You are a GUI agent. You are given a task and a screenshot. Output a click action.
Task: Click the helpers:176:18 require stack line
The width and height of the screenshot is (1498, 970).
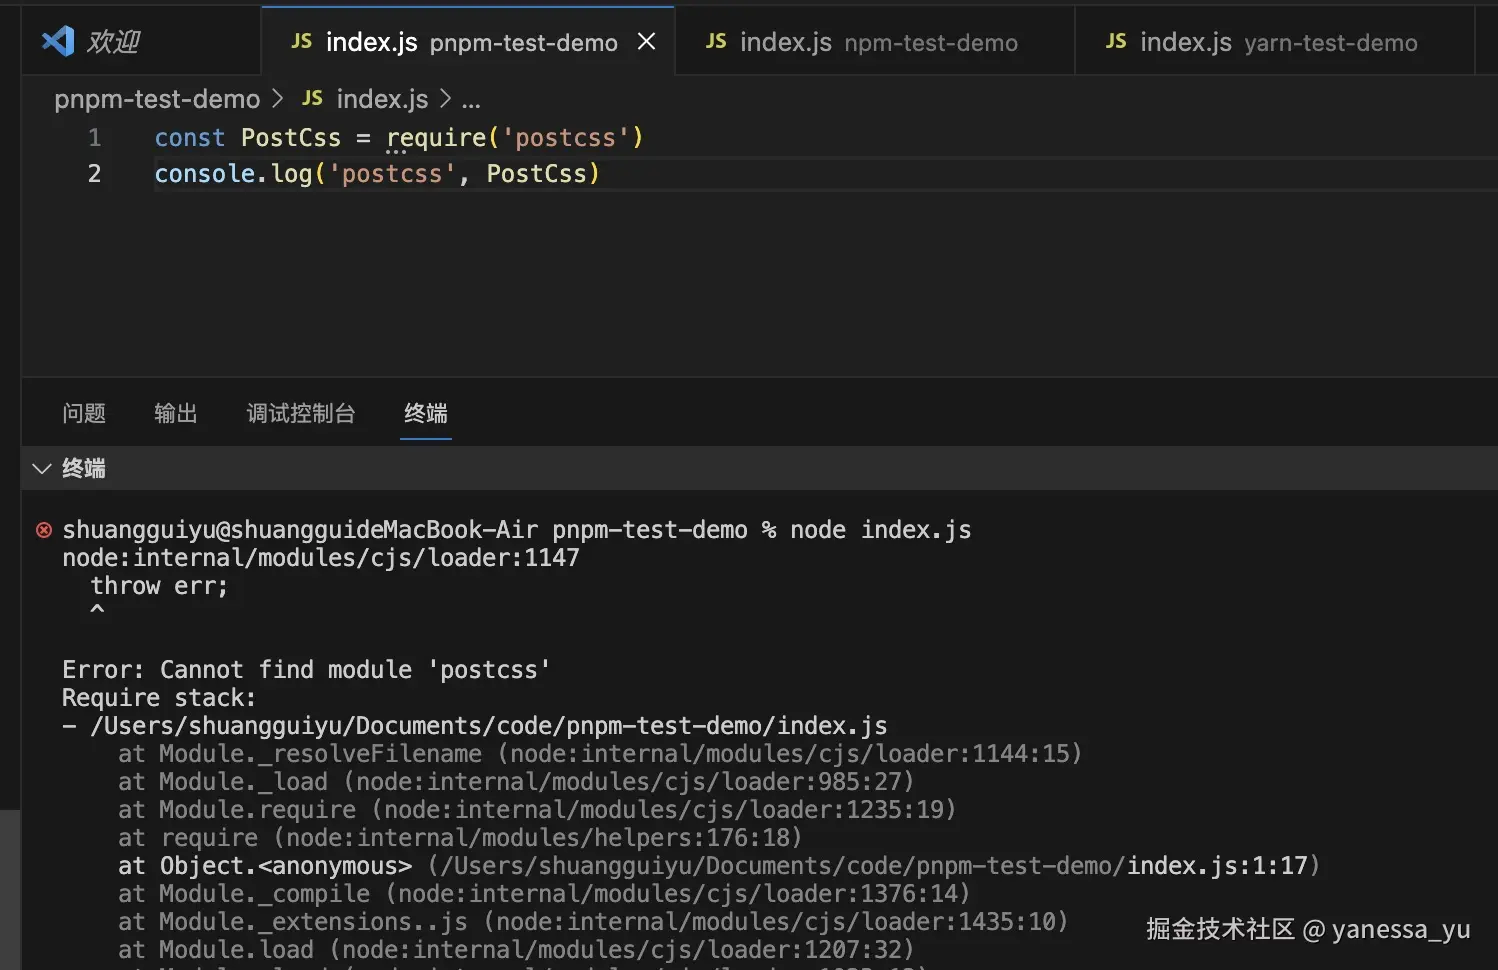460,838
